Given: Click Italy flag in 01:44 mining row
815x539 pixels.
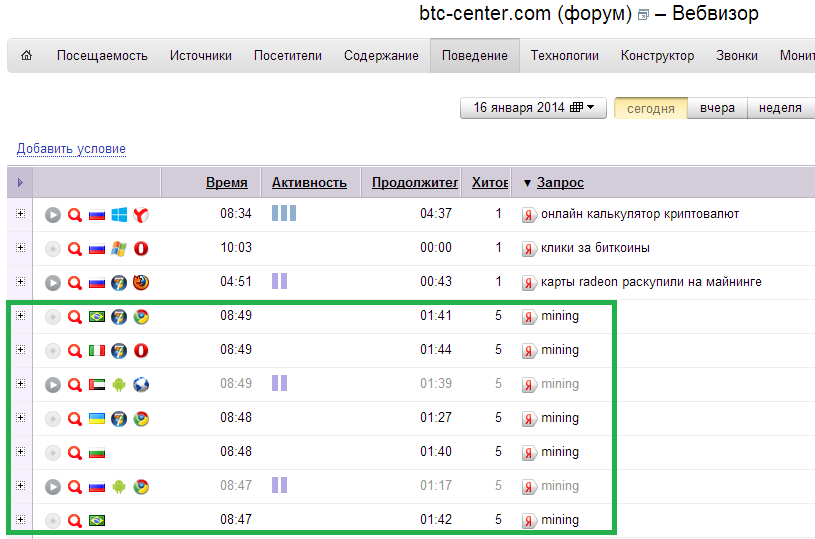Looking at the screenshot, I should pyautogui.click(x=97, y=351).
